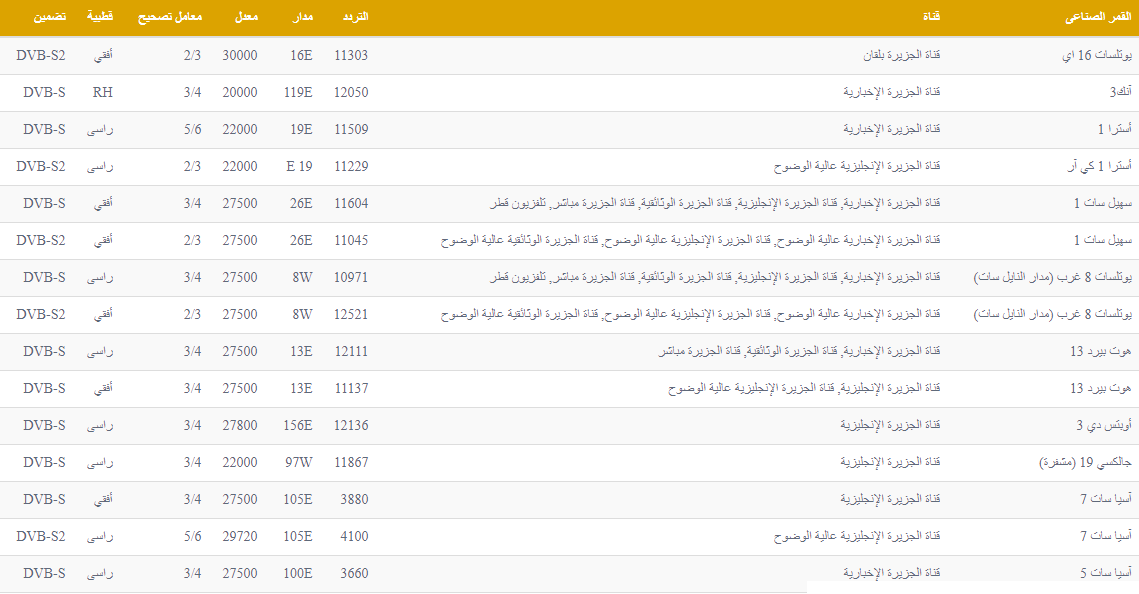Image resolution: width=1139 pixels, height=594 pixels.
Task: Select frequency value 4100
Action: point(354,537)
